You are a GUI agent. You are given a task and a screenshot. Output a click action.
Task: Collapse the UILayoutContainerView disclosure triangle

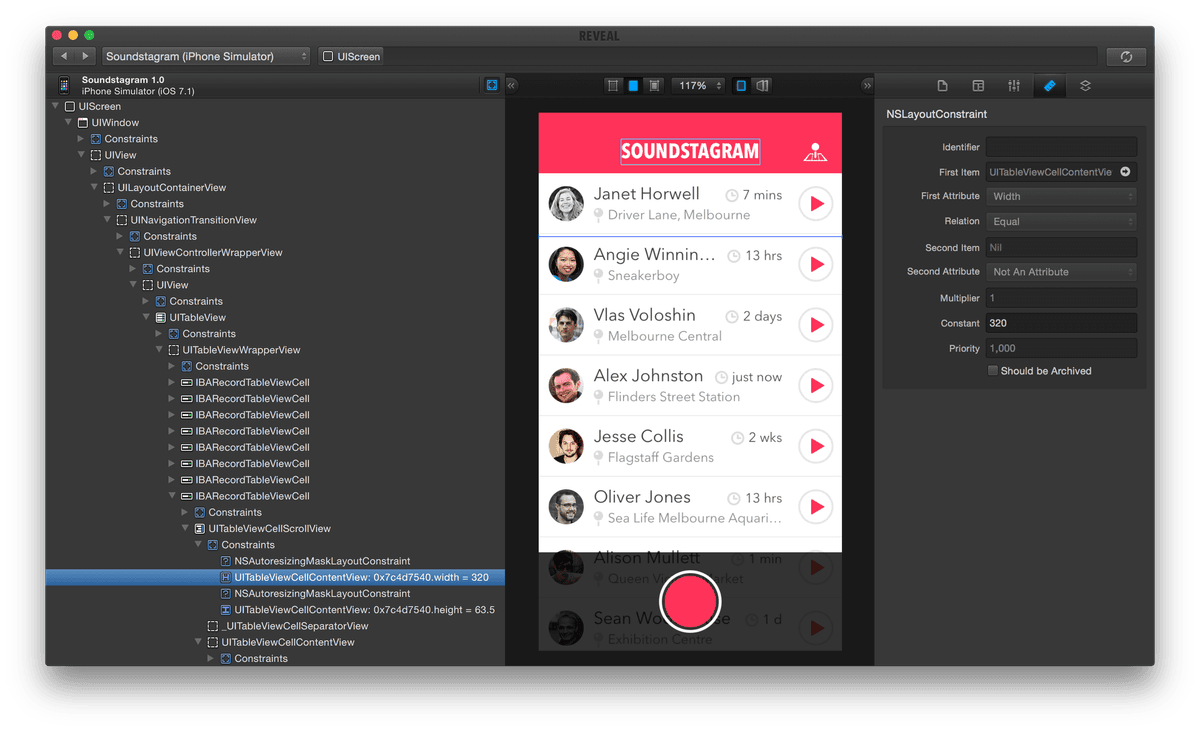(94, 188)
